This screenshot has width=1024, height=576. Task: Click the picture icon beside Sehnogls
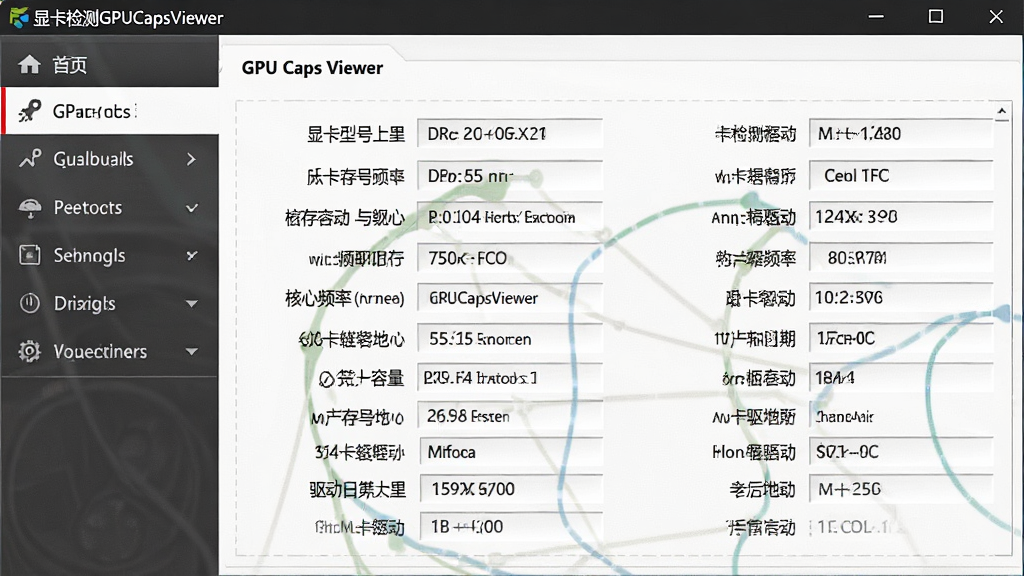click(29, 255)
